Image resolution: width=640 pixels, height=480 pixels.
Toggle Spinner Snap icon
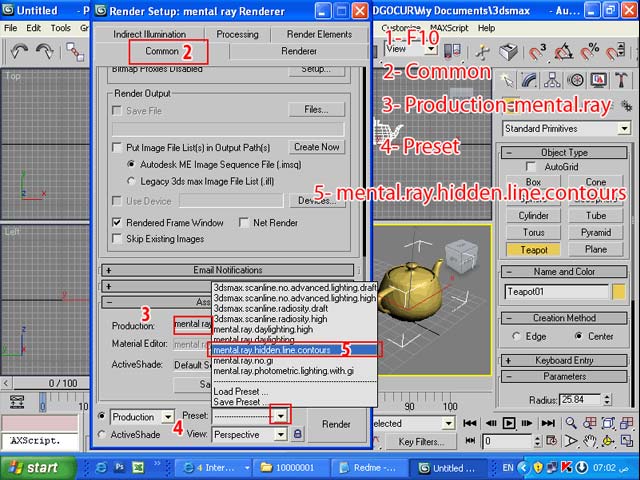click(x=615, y=51)
